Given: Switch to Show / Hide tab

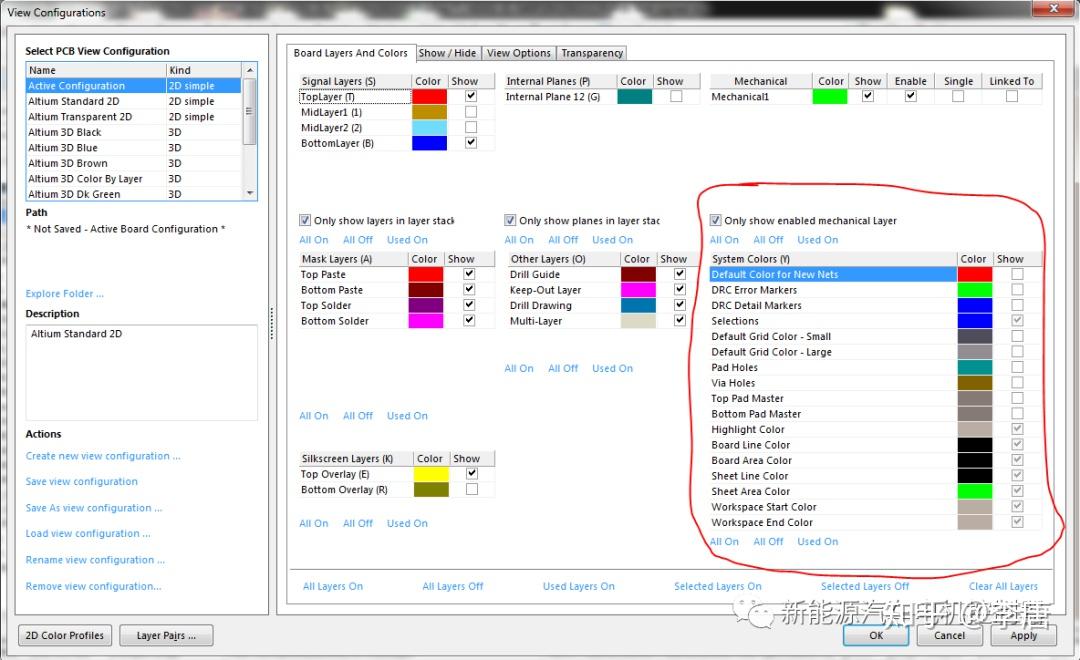Looking at the screenshot, I should click(447, 53).
